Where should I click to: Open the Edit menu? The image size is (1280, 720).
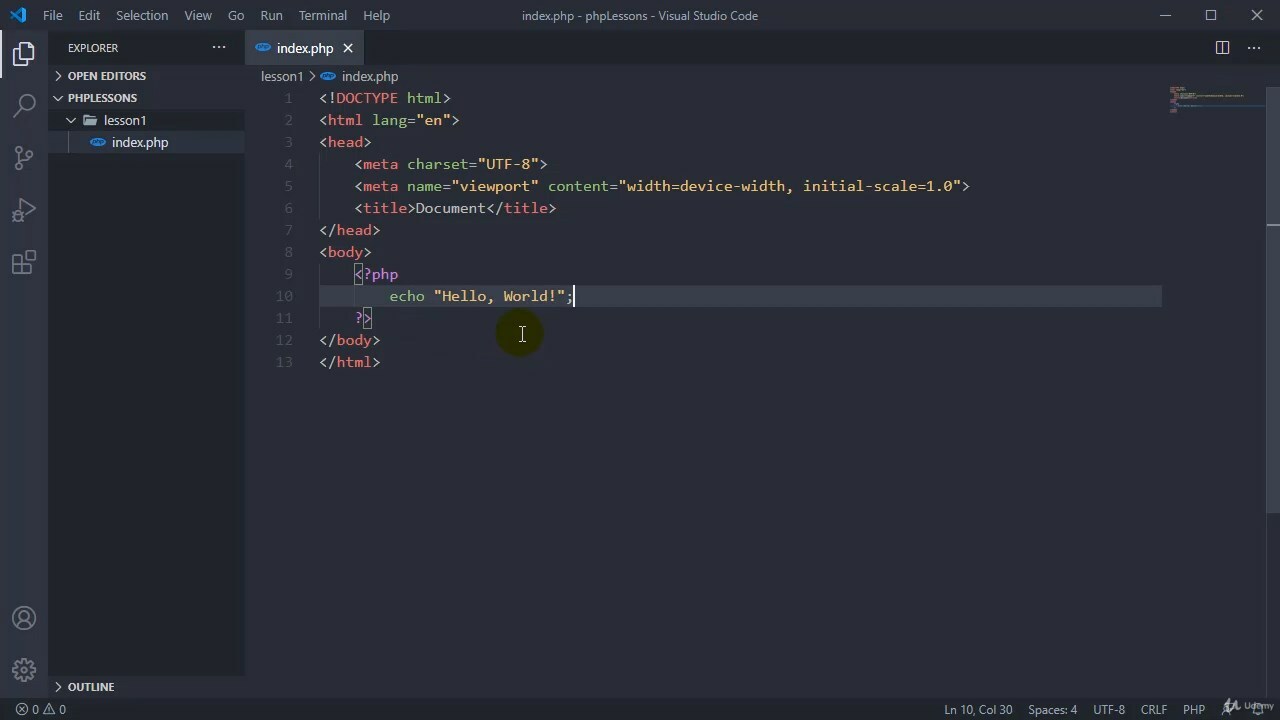click(89, 15)
